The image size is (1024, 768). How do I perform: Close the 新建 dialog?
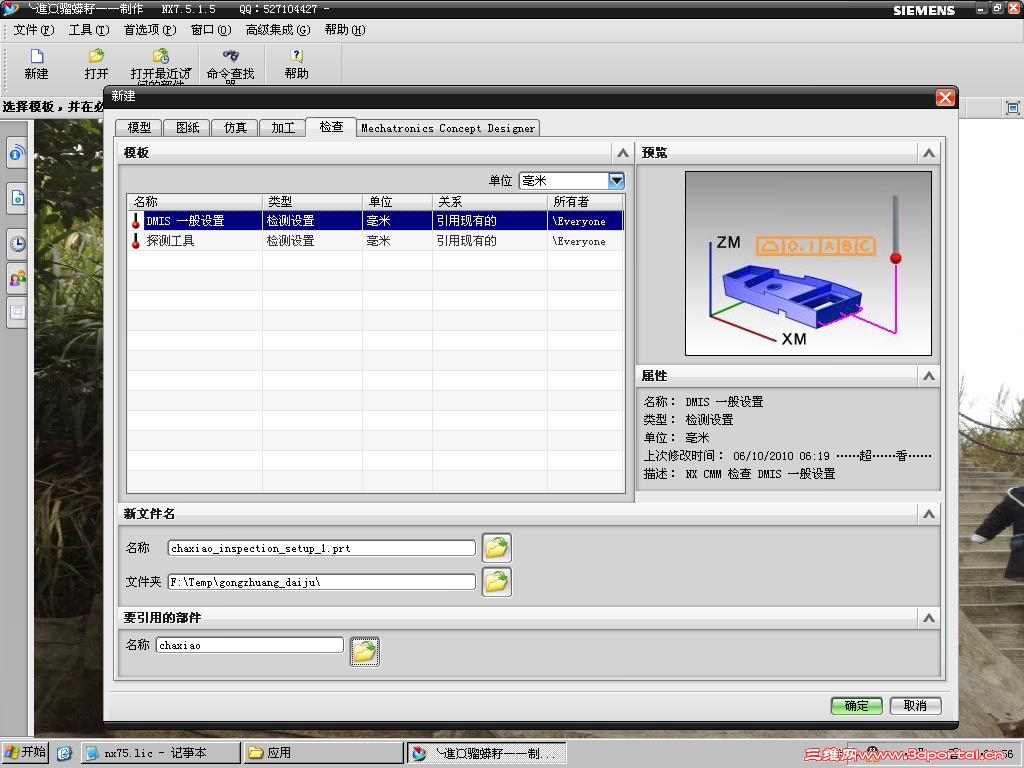(945, 97)
